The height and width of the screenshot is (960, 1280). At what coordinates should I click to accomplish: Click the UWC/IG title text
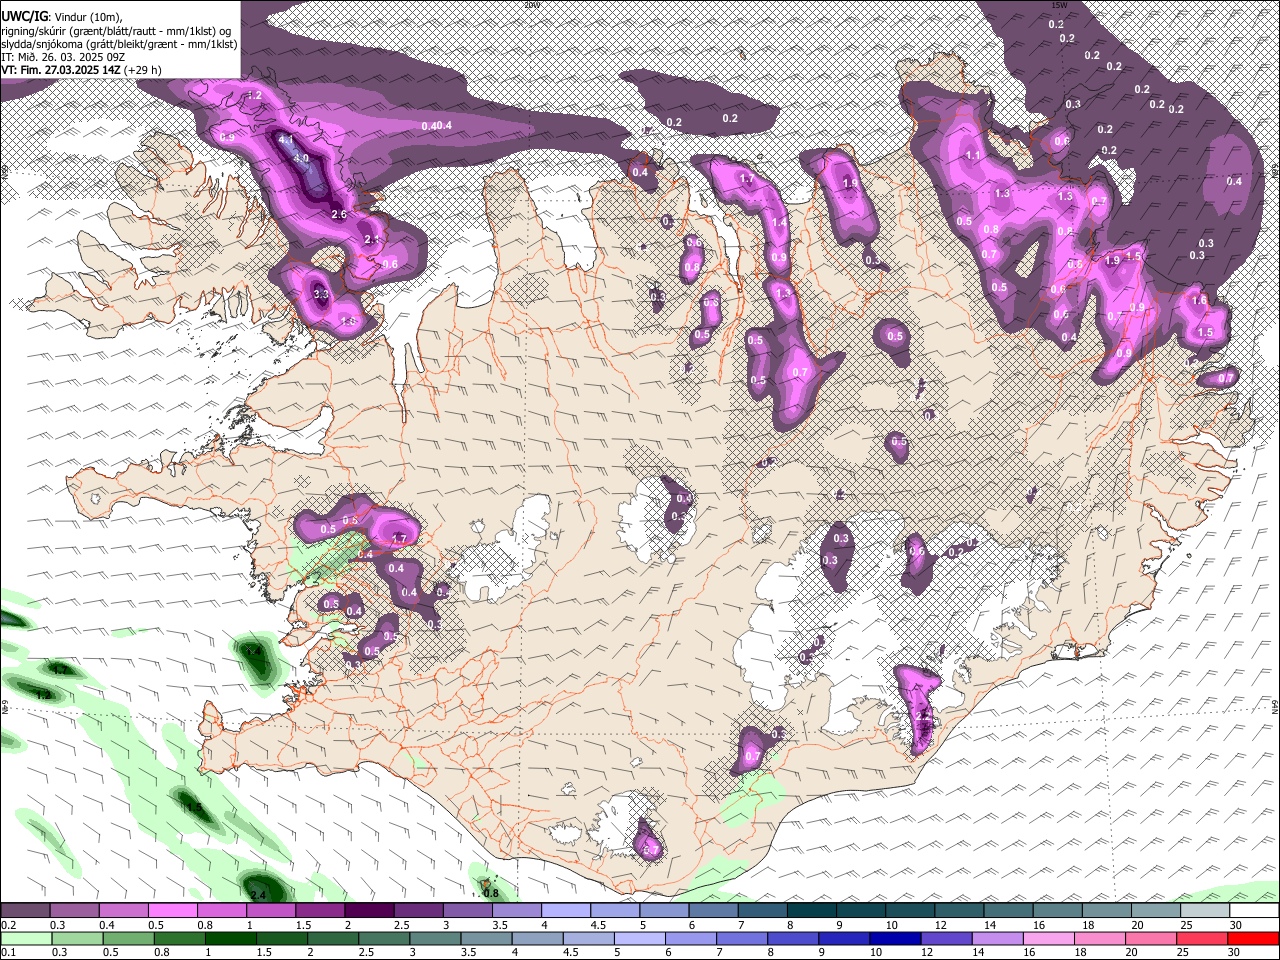(24, 17)
